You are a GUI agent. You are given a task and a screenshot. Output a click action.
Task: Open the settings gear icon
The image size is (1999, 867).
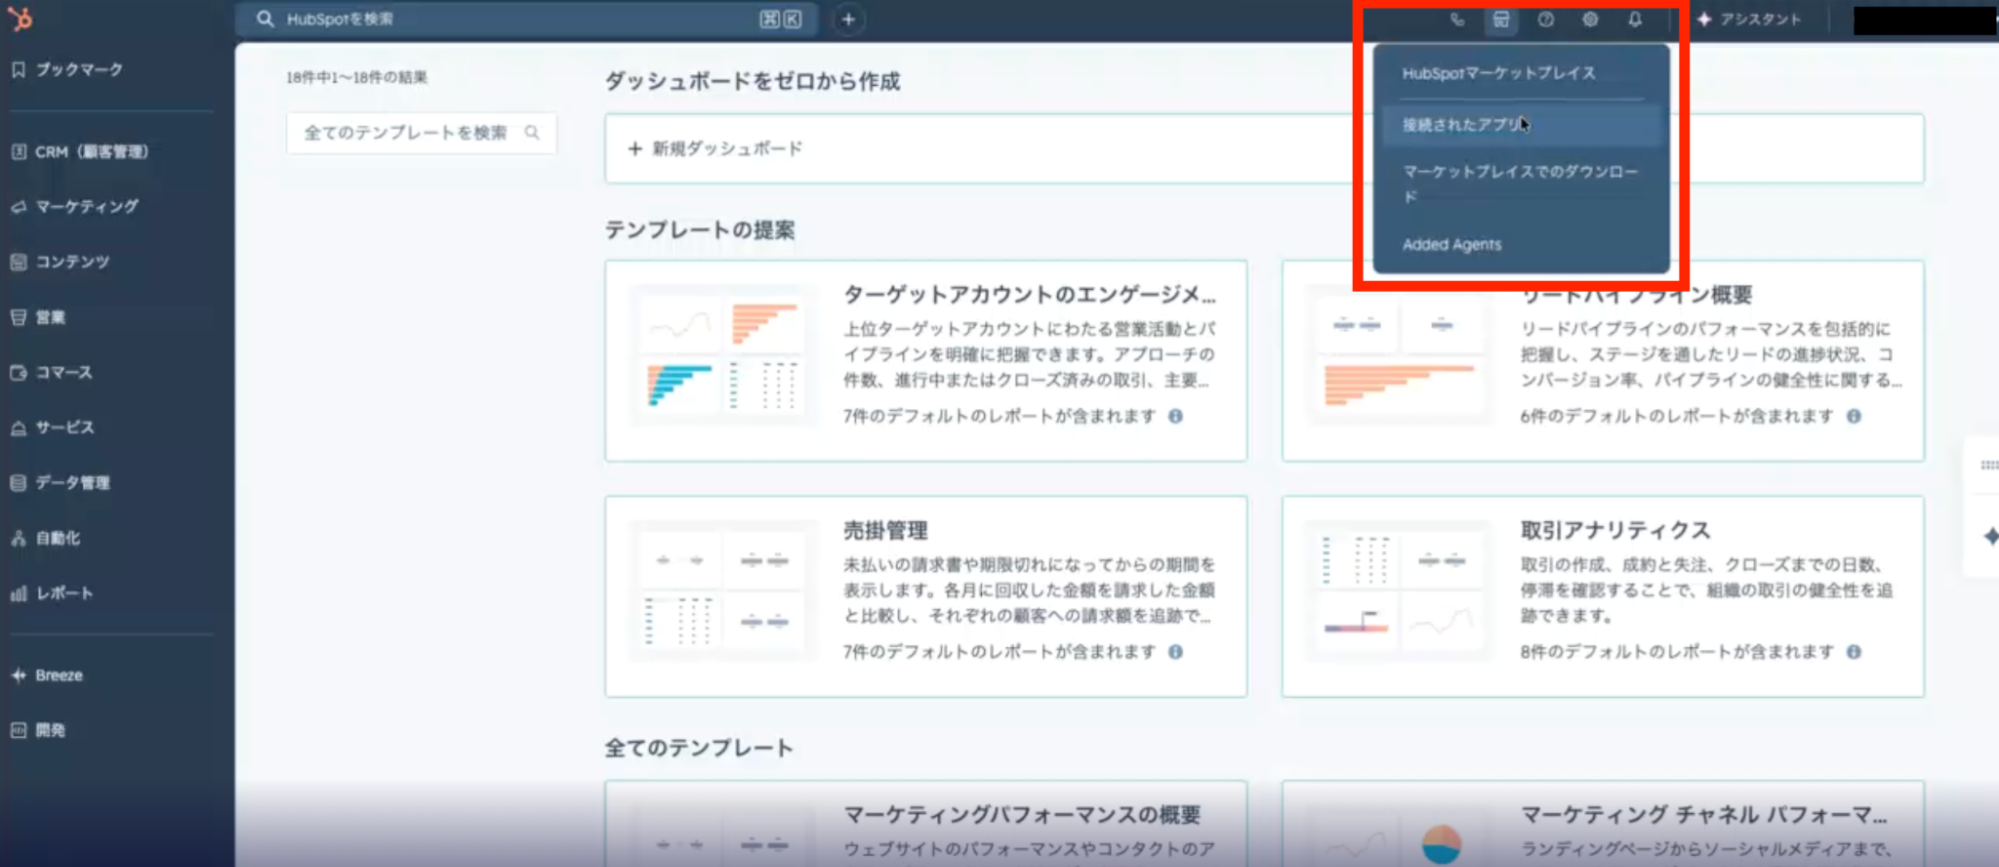point(1590,20)
